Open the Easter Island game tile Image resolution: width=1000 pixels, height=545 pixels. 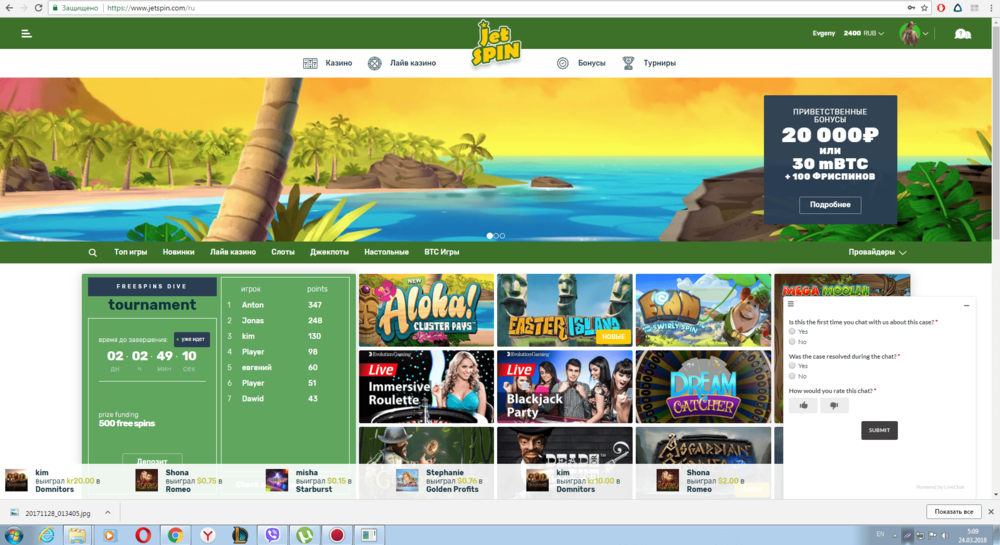pyautogui.click(x=564, y=310)
